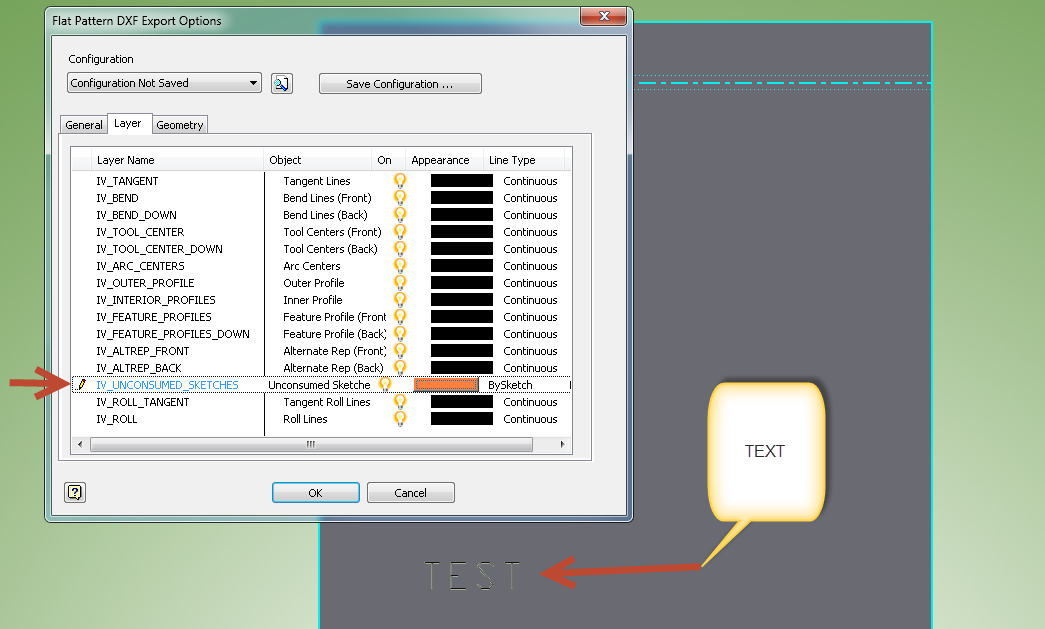1045x629 pixels.
Task: Switch to the Geometry tab
Action: [180, 124]
